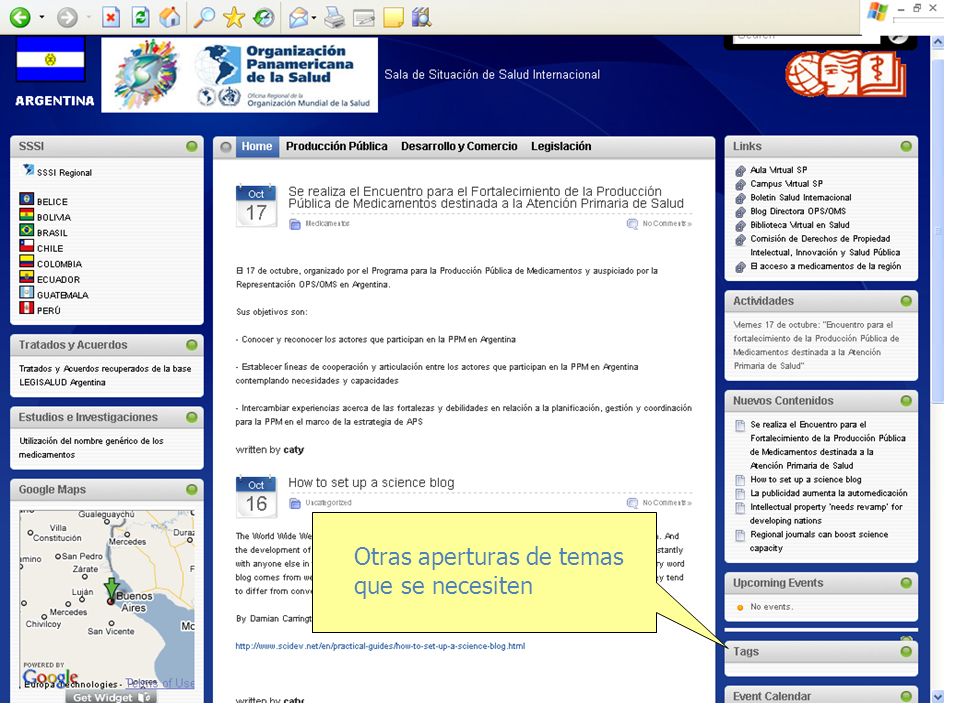The height and width of the screenshot is (720, 960).
Task: Select BOLIVIA in the country list
Action: pyautogui.click(x=54, y=217)
